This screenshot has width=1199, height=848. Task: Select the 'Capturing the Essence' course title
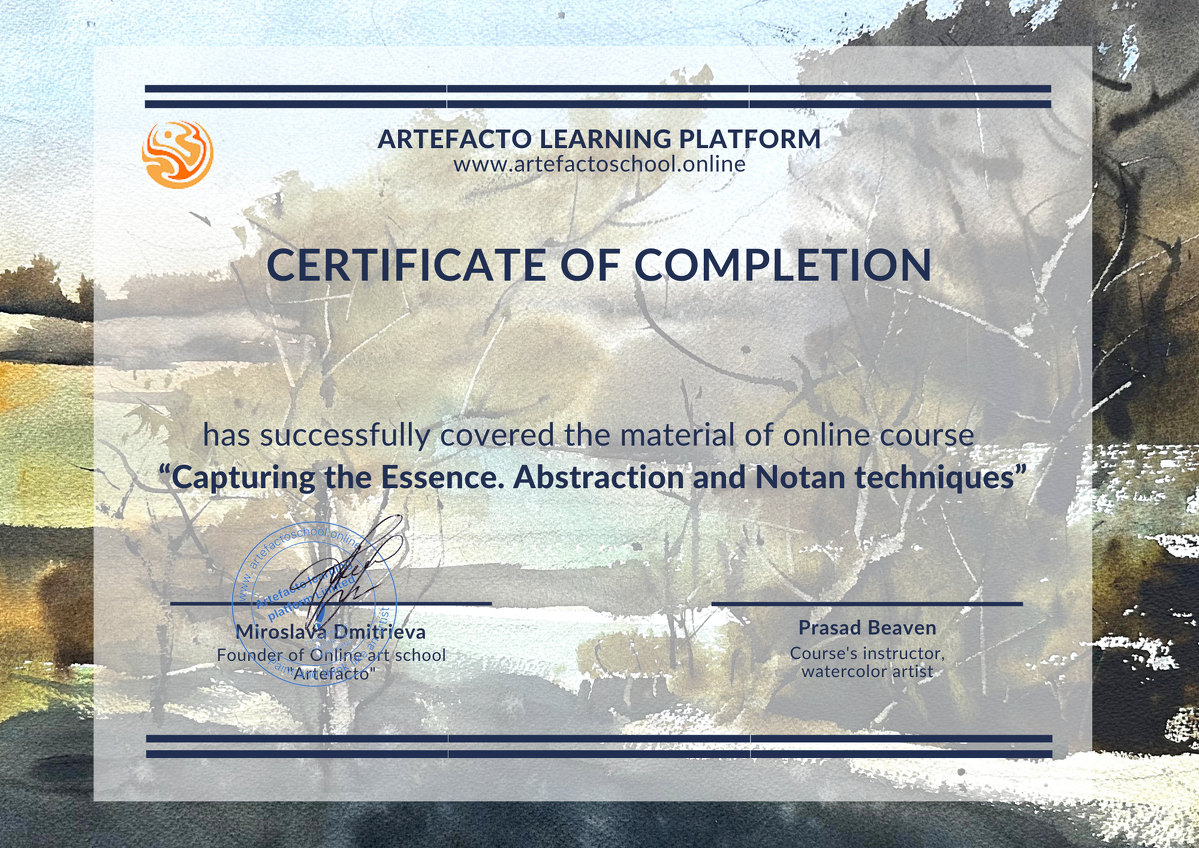(x=593, y=477)
